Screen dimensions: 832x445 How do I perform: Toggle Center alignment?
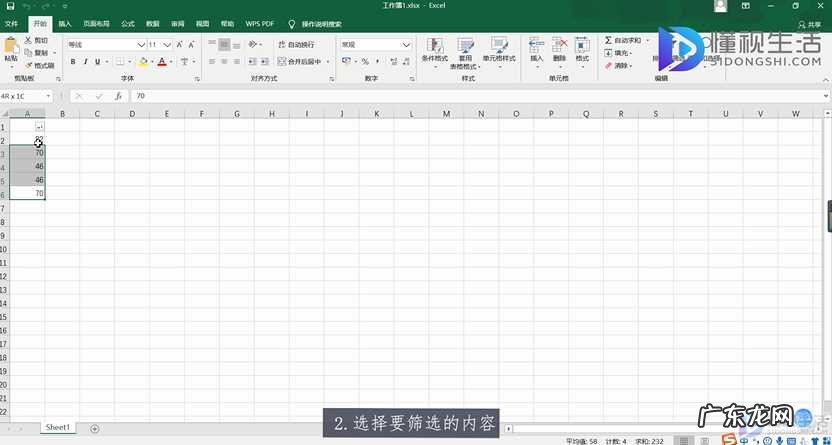click(224, 62)
